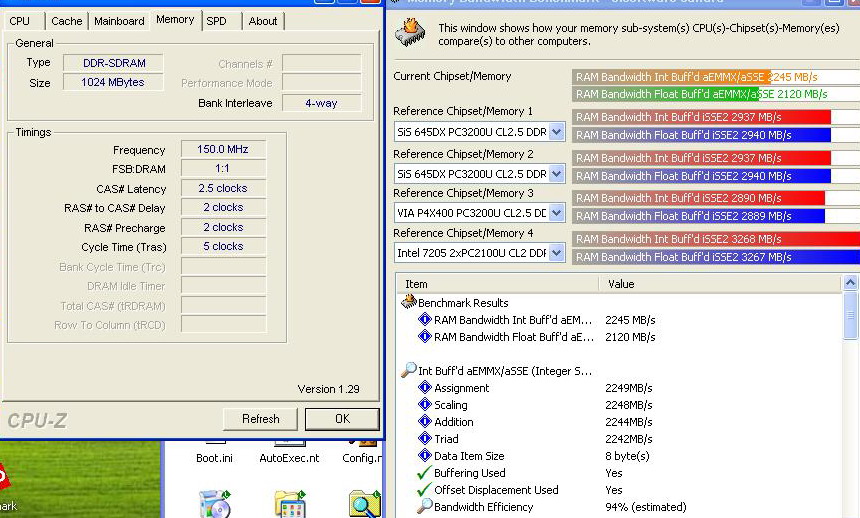Click icon beside RAM Bandwidth Float Buff'd result
Image resolution: width=860 pixels, height=518 pixels.
click(x=425, y=336)
